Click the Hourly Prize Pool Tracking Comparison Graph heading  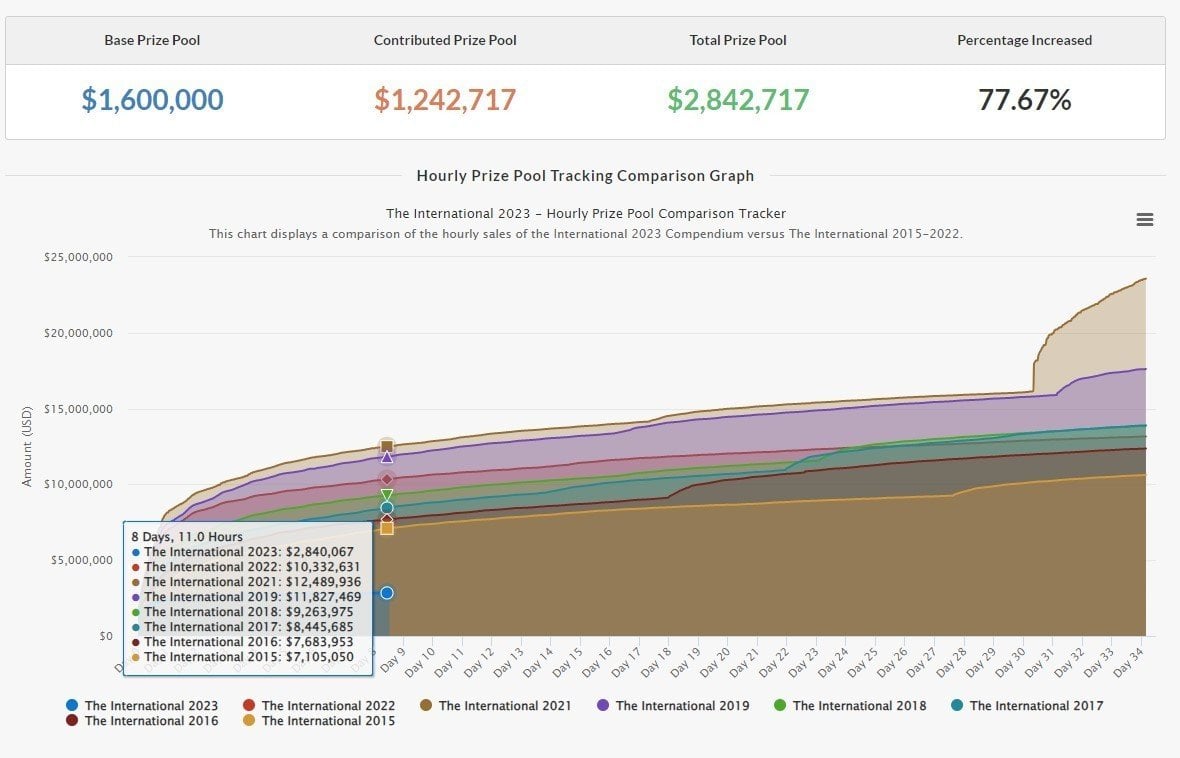pyautogui.click(x=585, y=175)
